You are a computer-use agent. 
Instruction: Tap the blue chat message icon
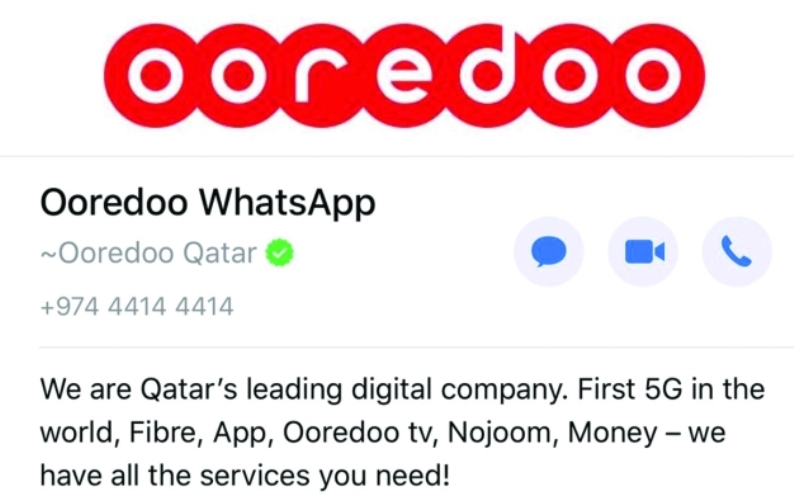click(x=548, y=251)
